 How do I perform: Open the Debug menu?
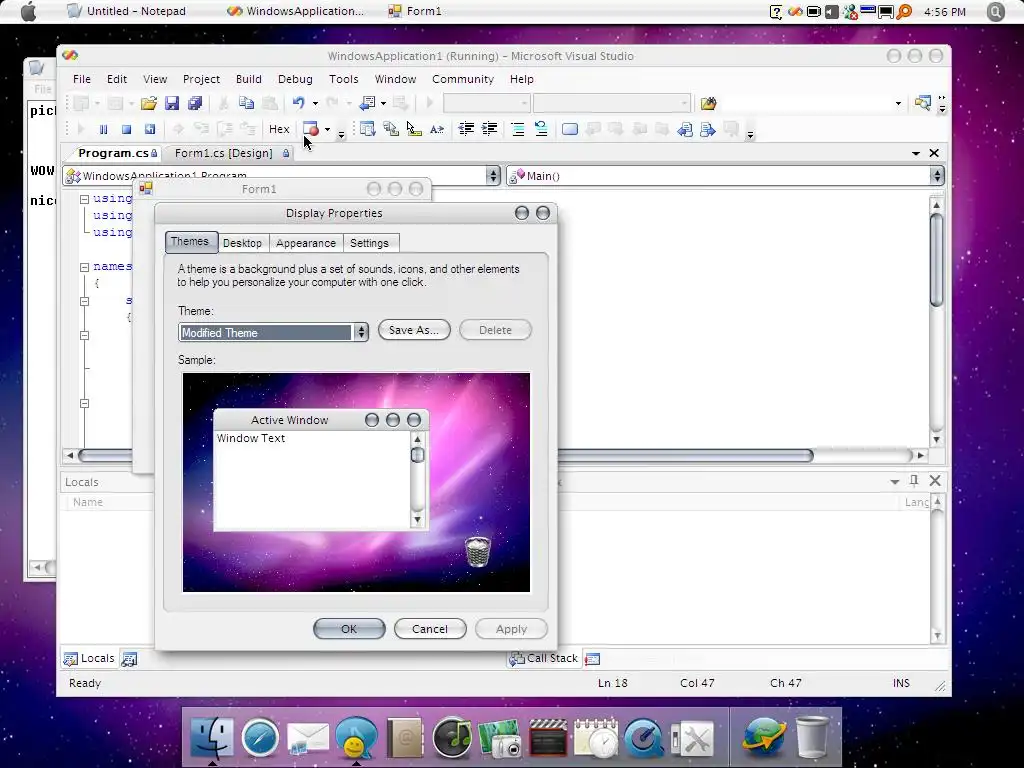(x=295, y=79)
